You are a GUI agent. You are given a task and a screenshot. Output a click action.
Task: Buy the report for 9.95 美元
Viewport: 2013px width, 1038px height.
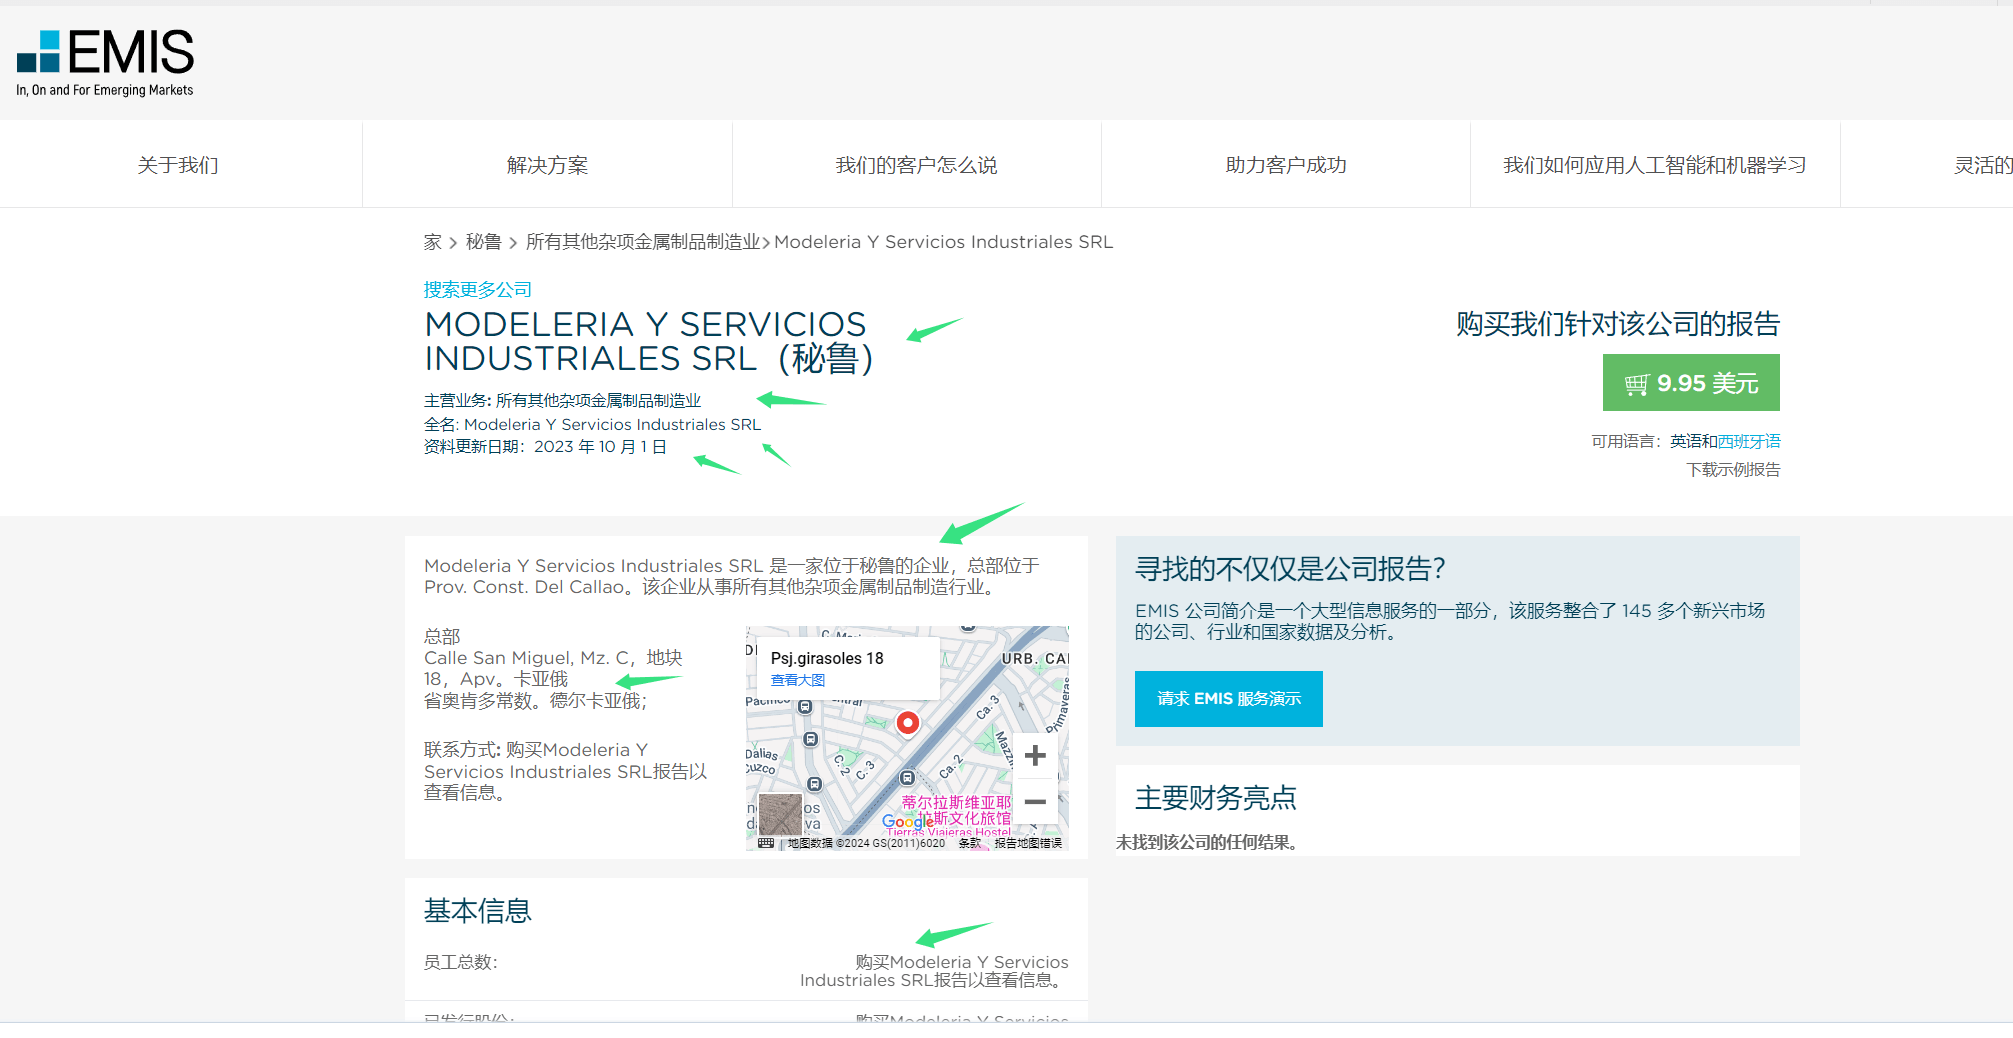[x=1691, y=383]
